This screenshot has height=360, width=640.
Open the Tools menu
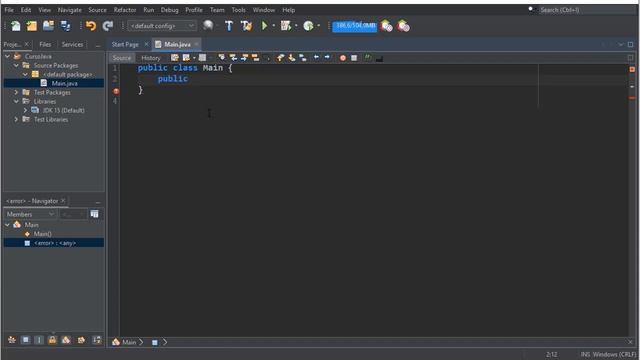click(x=238, y=10)
